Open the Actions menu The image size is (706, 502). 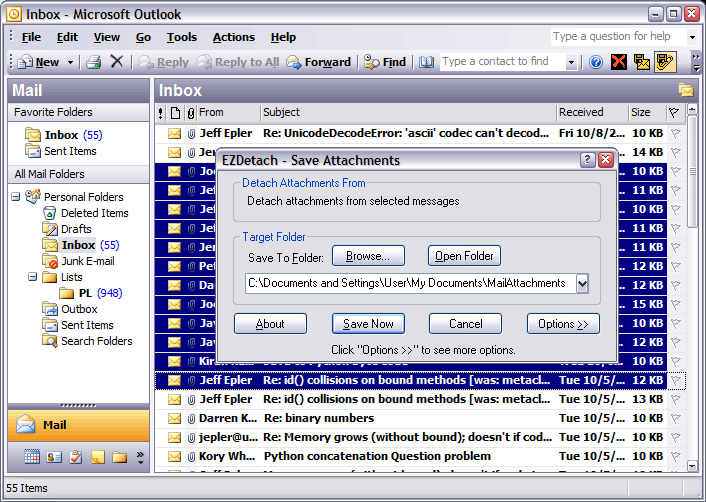click(234, 37)
